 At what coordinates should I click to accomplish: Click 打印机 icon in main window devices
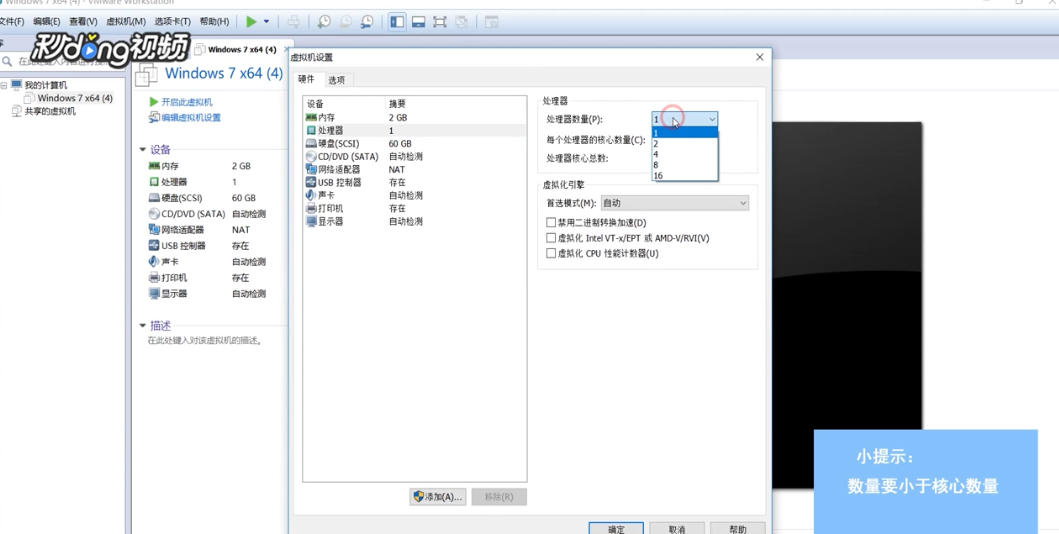[x=154, y=277]
